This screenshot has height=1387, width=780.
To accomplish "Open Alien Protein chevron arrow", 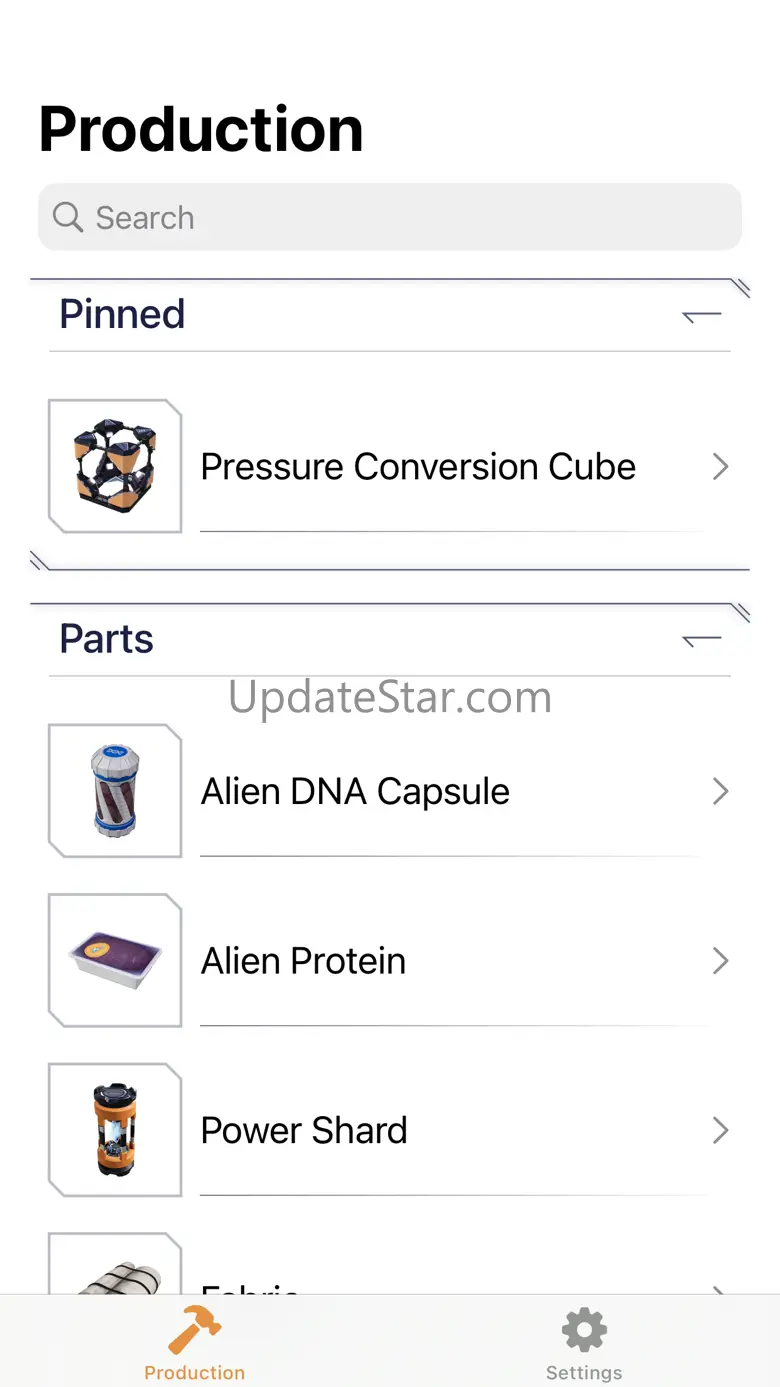I will [x=720, y=961].
